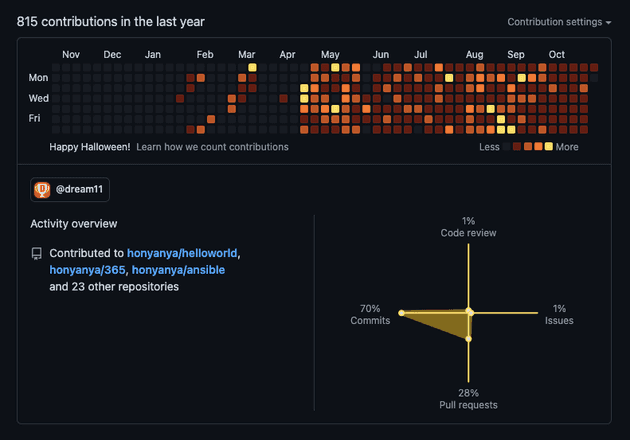This screenshot has height=440, width=630.
Task: Open Learn how we count contributions
Action: pos(212,147)
